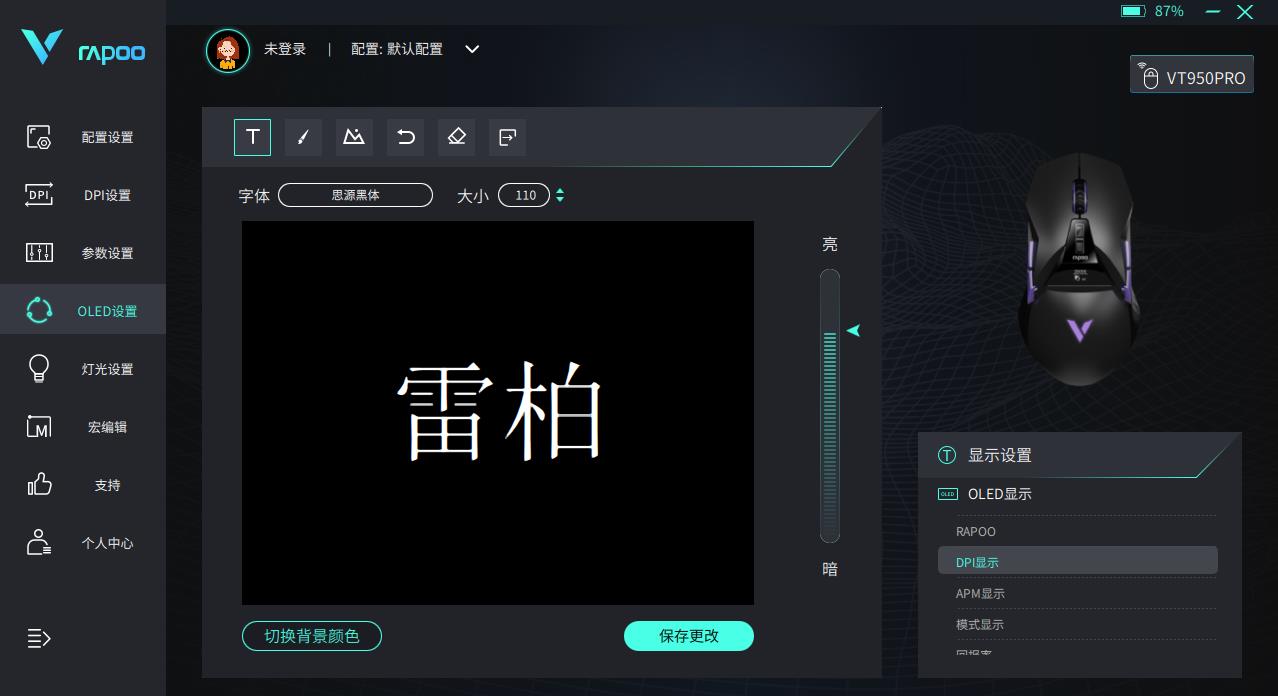The width and height of the screenshot is (1278, 696).
Task: Select the Eraser tool
Action: click(x=456, y=137)
